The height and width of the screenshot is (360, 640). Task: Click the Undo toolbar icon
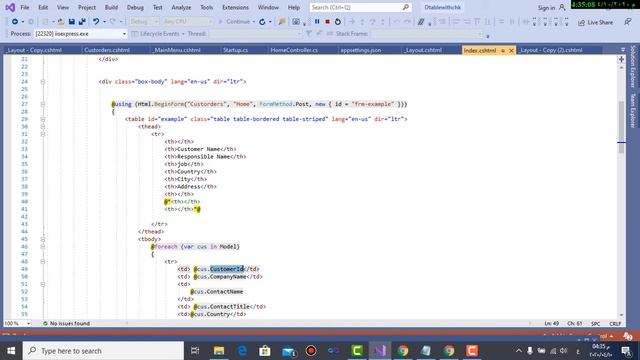pyautogui.click(x=96, y=22)
